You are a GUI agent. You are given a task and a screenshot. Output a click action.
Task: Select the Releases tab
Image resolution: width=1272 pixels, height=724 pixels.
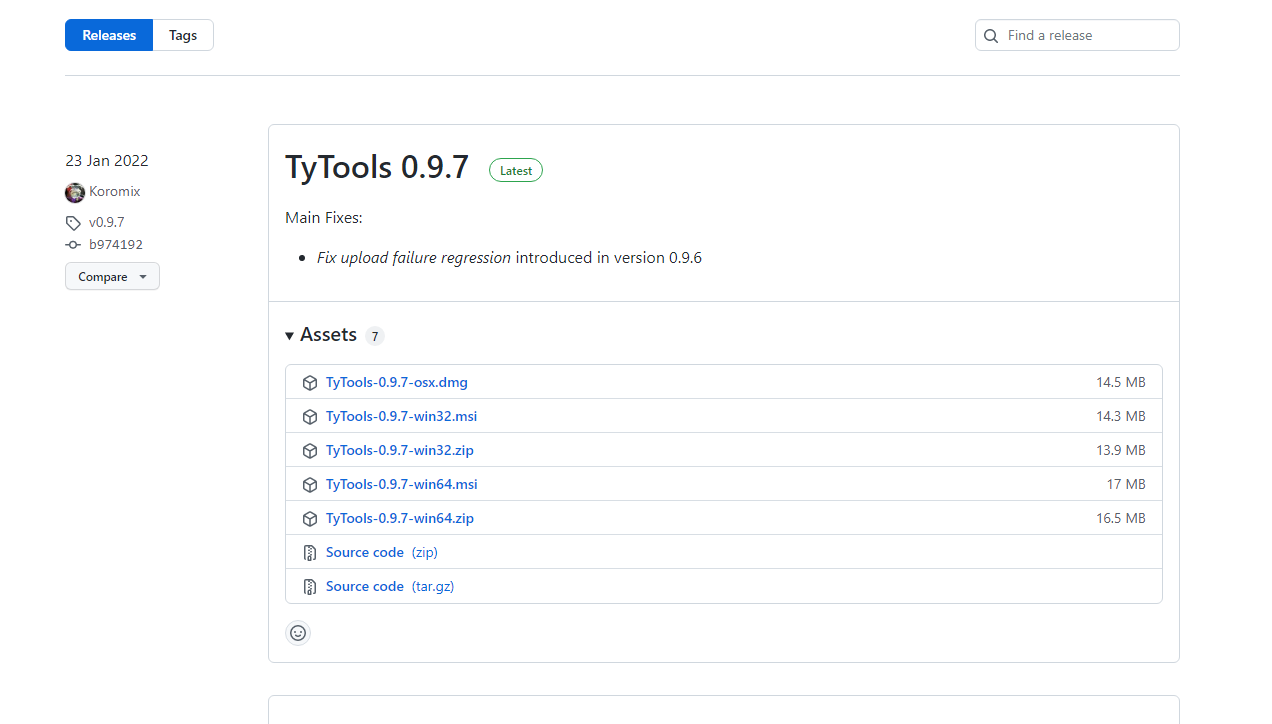click(x=108, y=35)
